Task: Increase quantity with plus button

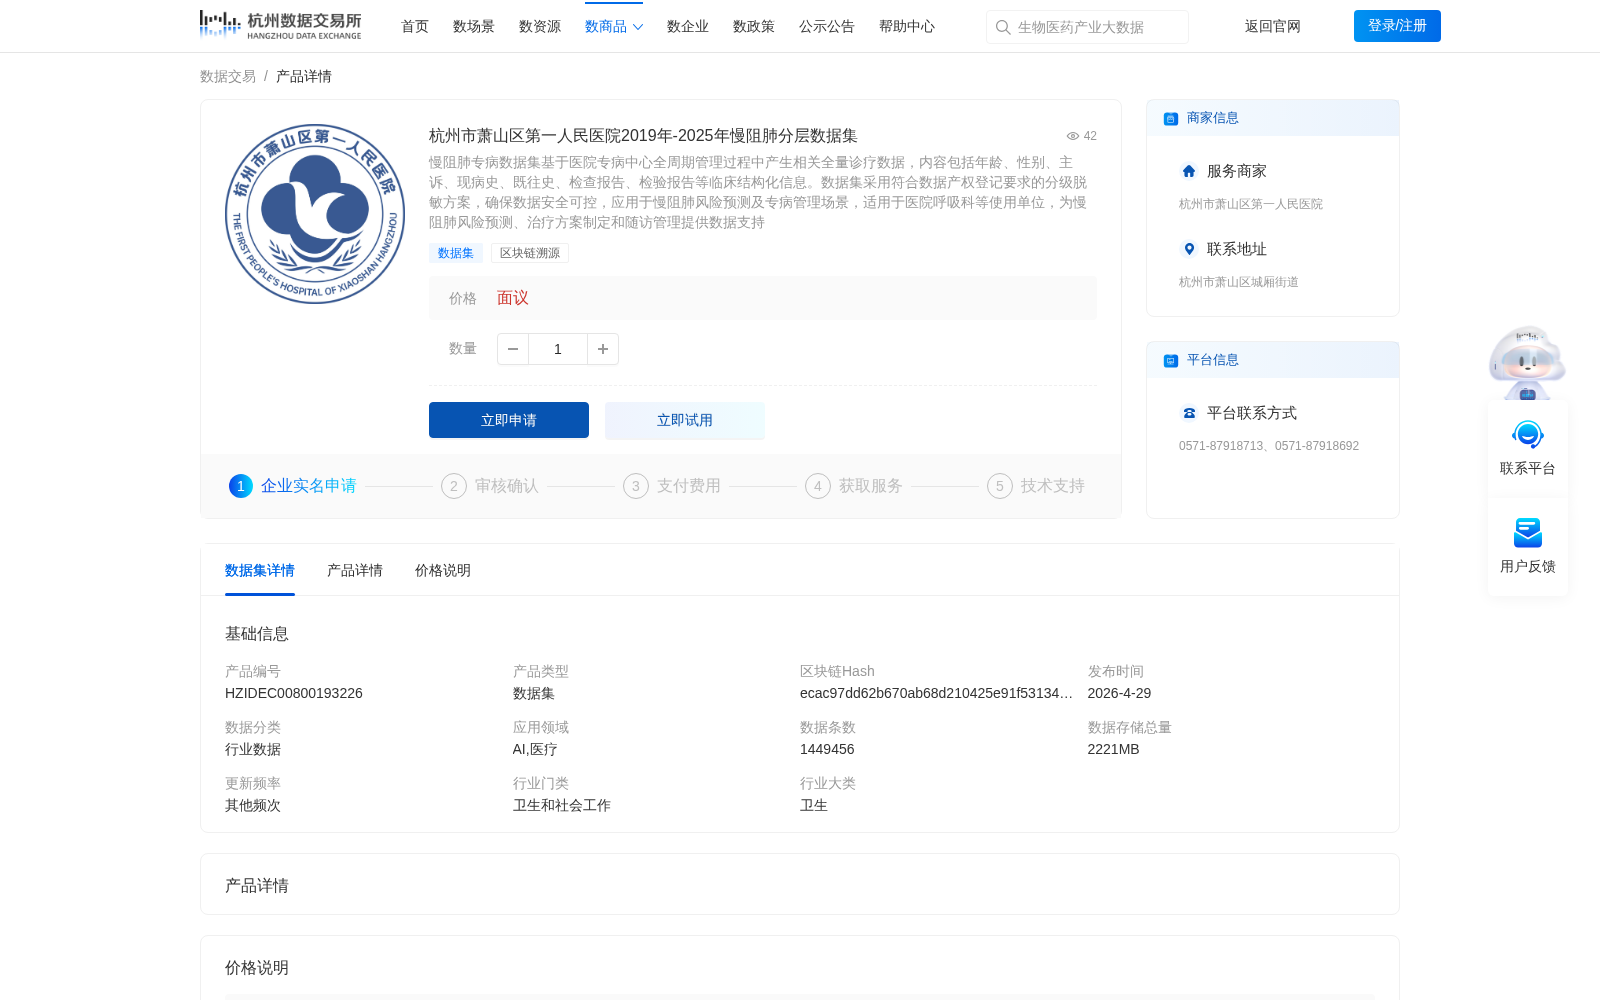Action: pyautogui.click(x=603, y=349)
